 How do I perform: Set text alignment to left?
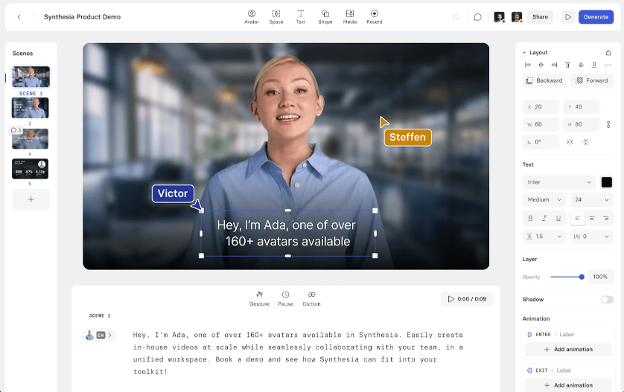[577, 218]
